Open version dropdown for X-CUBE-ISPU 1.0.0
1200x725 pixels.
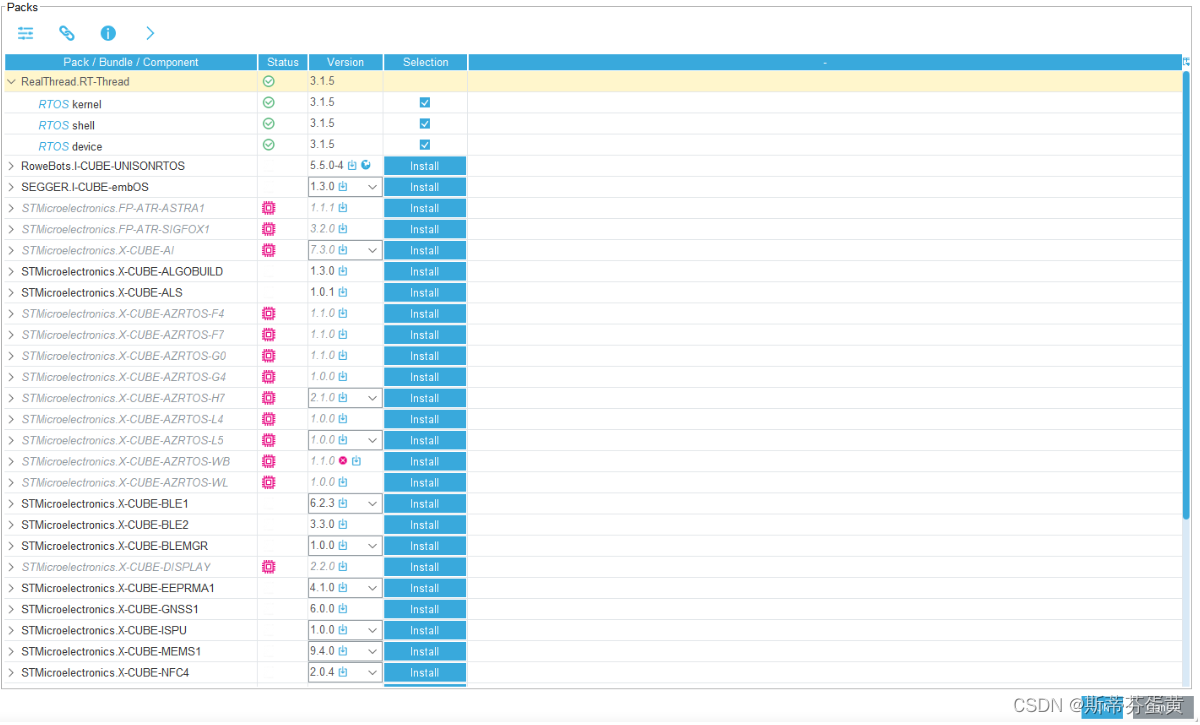click(x=373, y=630)
